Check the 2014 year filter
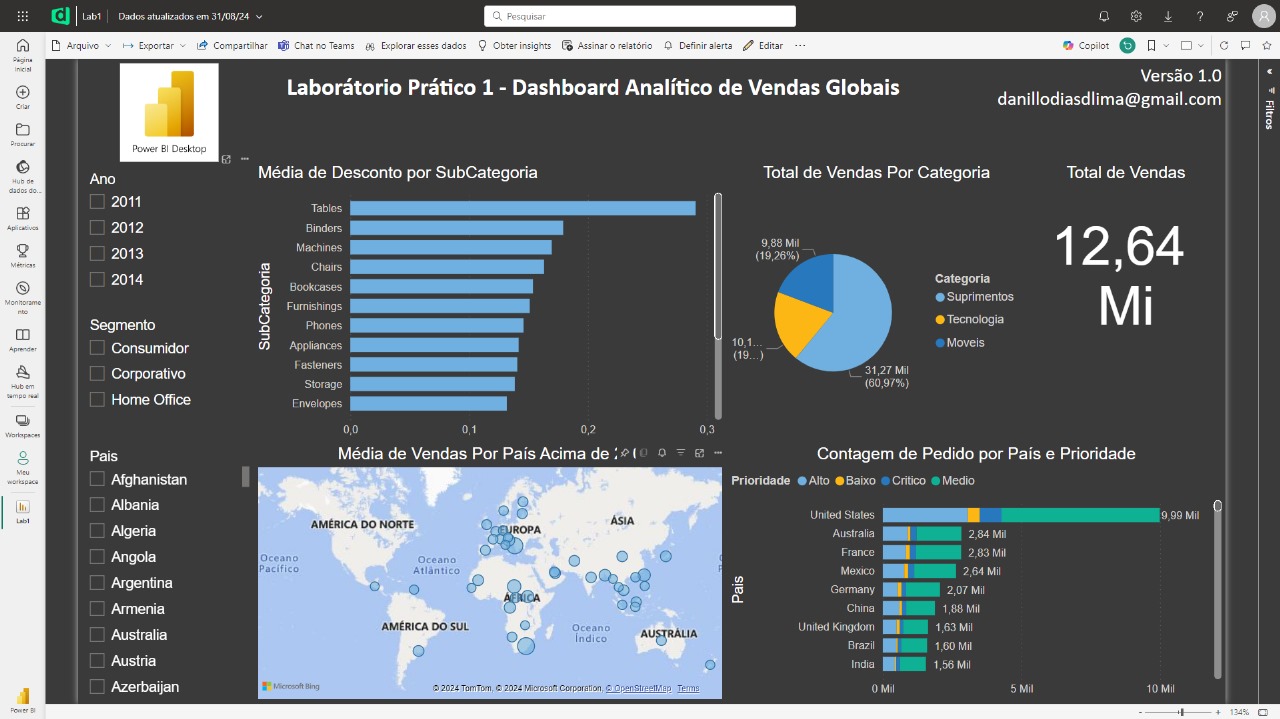The height and width of the screenshot is (719, 1280). point(97,280)
